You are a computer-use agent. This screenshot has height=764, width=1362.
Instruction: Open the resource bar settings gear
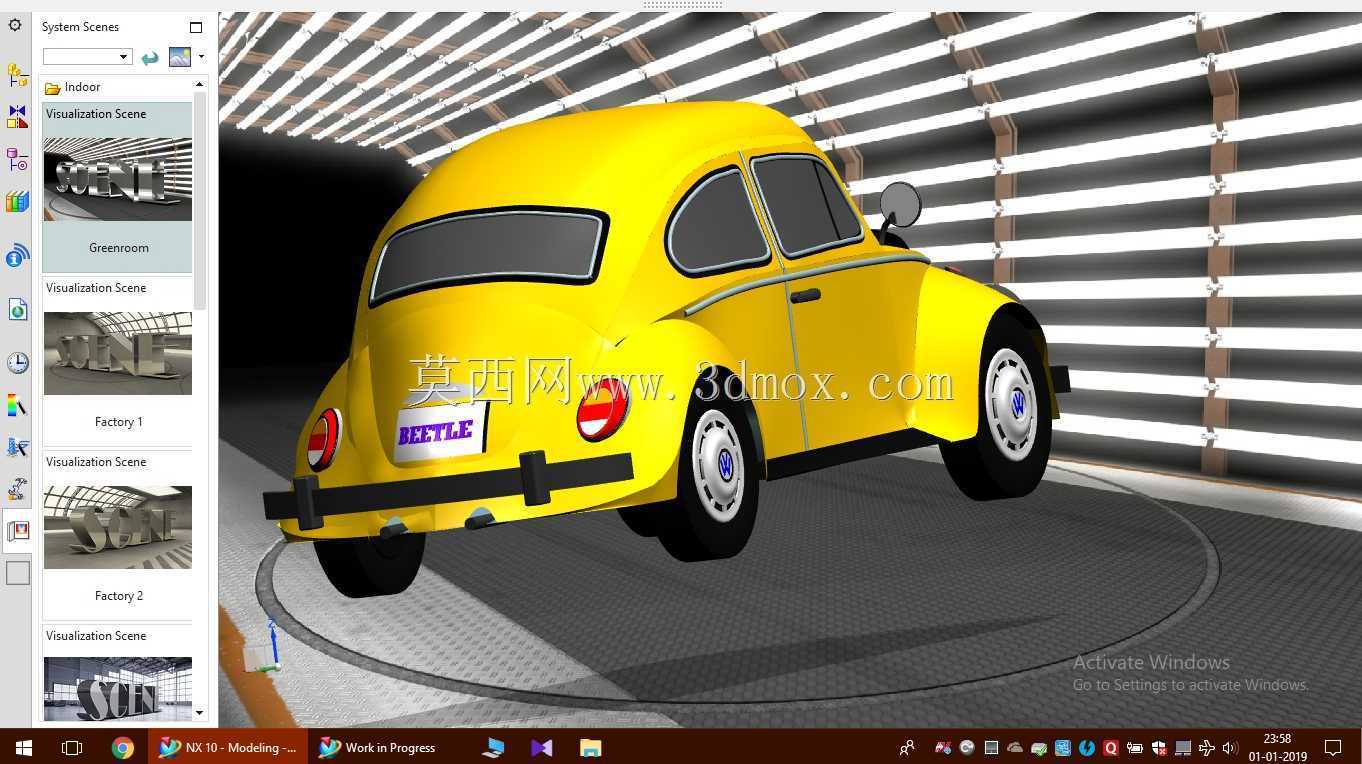[x=15, y=25]
